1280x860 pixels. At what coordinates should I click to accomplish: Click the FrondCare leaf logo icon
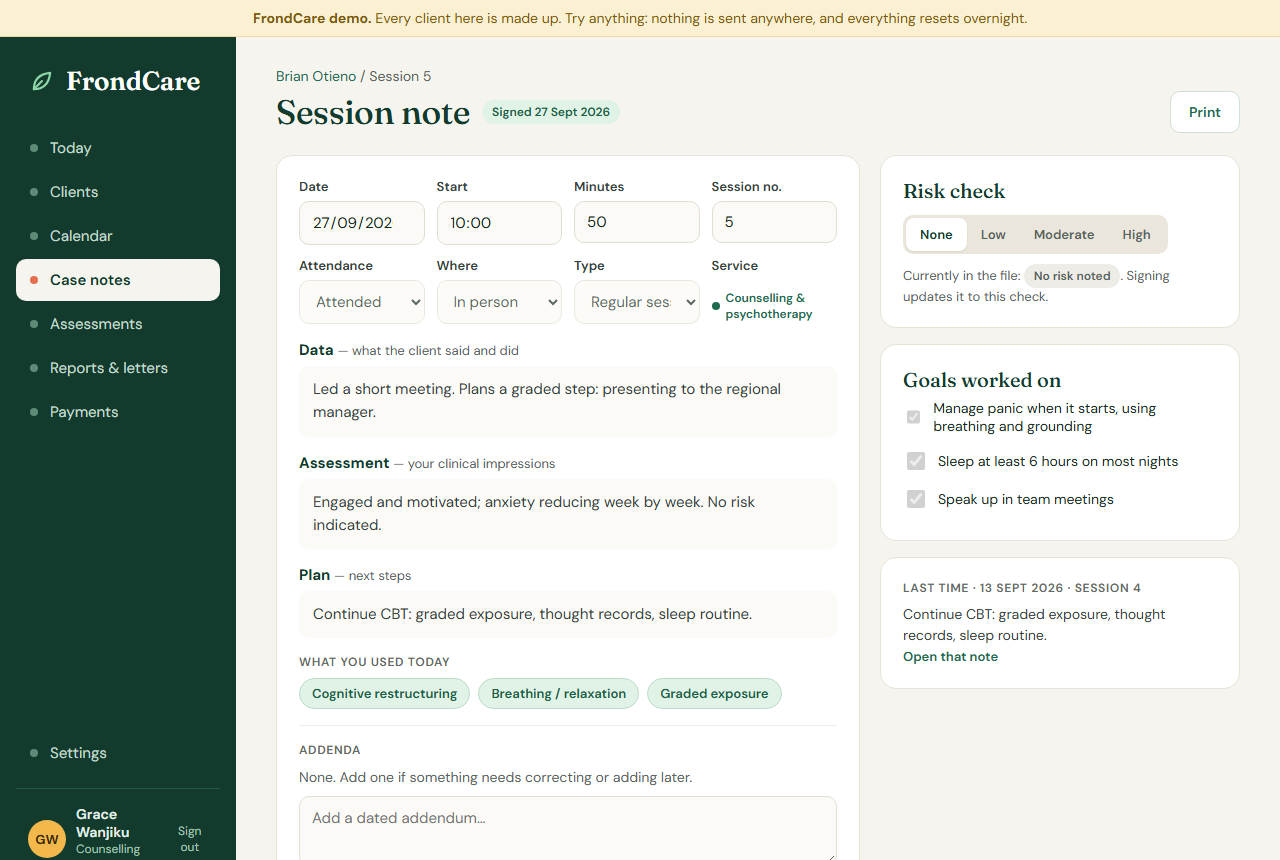(42, 81)
